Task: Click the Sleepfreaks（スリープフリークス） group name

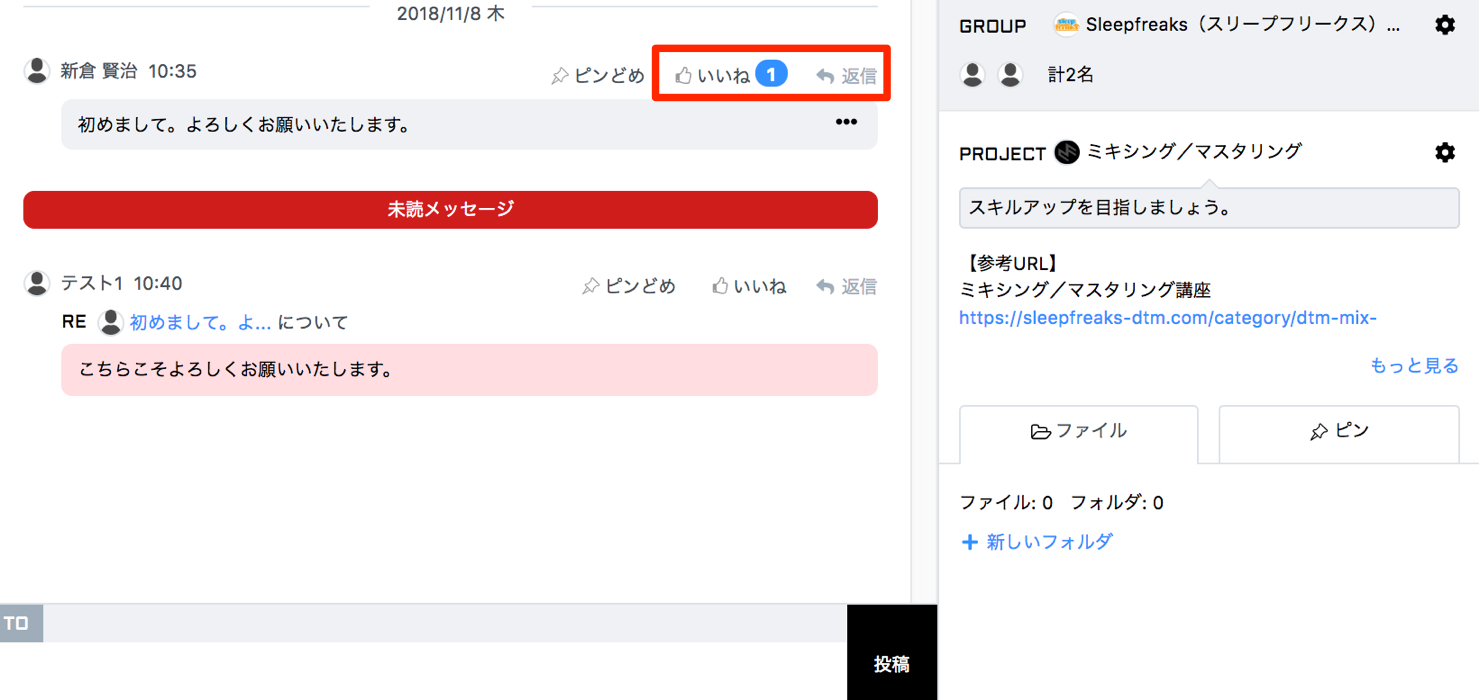Action: [1243, 25]
